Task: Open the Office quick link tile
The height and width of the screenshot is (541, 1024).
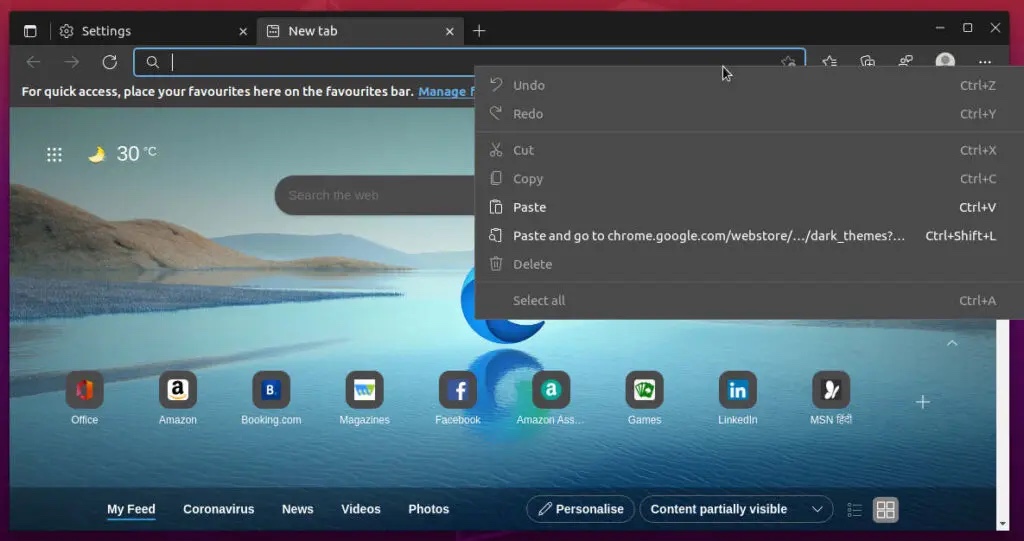Action: coord(85,390)
